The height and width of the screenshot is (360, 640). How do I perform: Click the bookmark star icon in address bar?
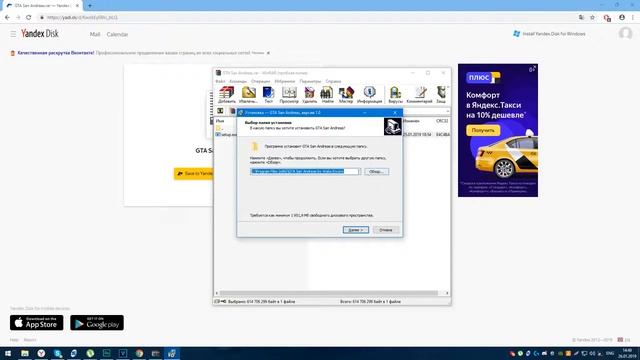[x=592, y=18]
